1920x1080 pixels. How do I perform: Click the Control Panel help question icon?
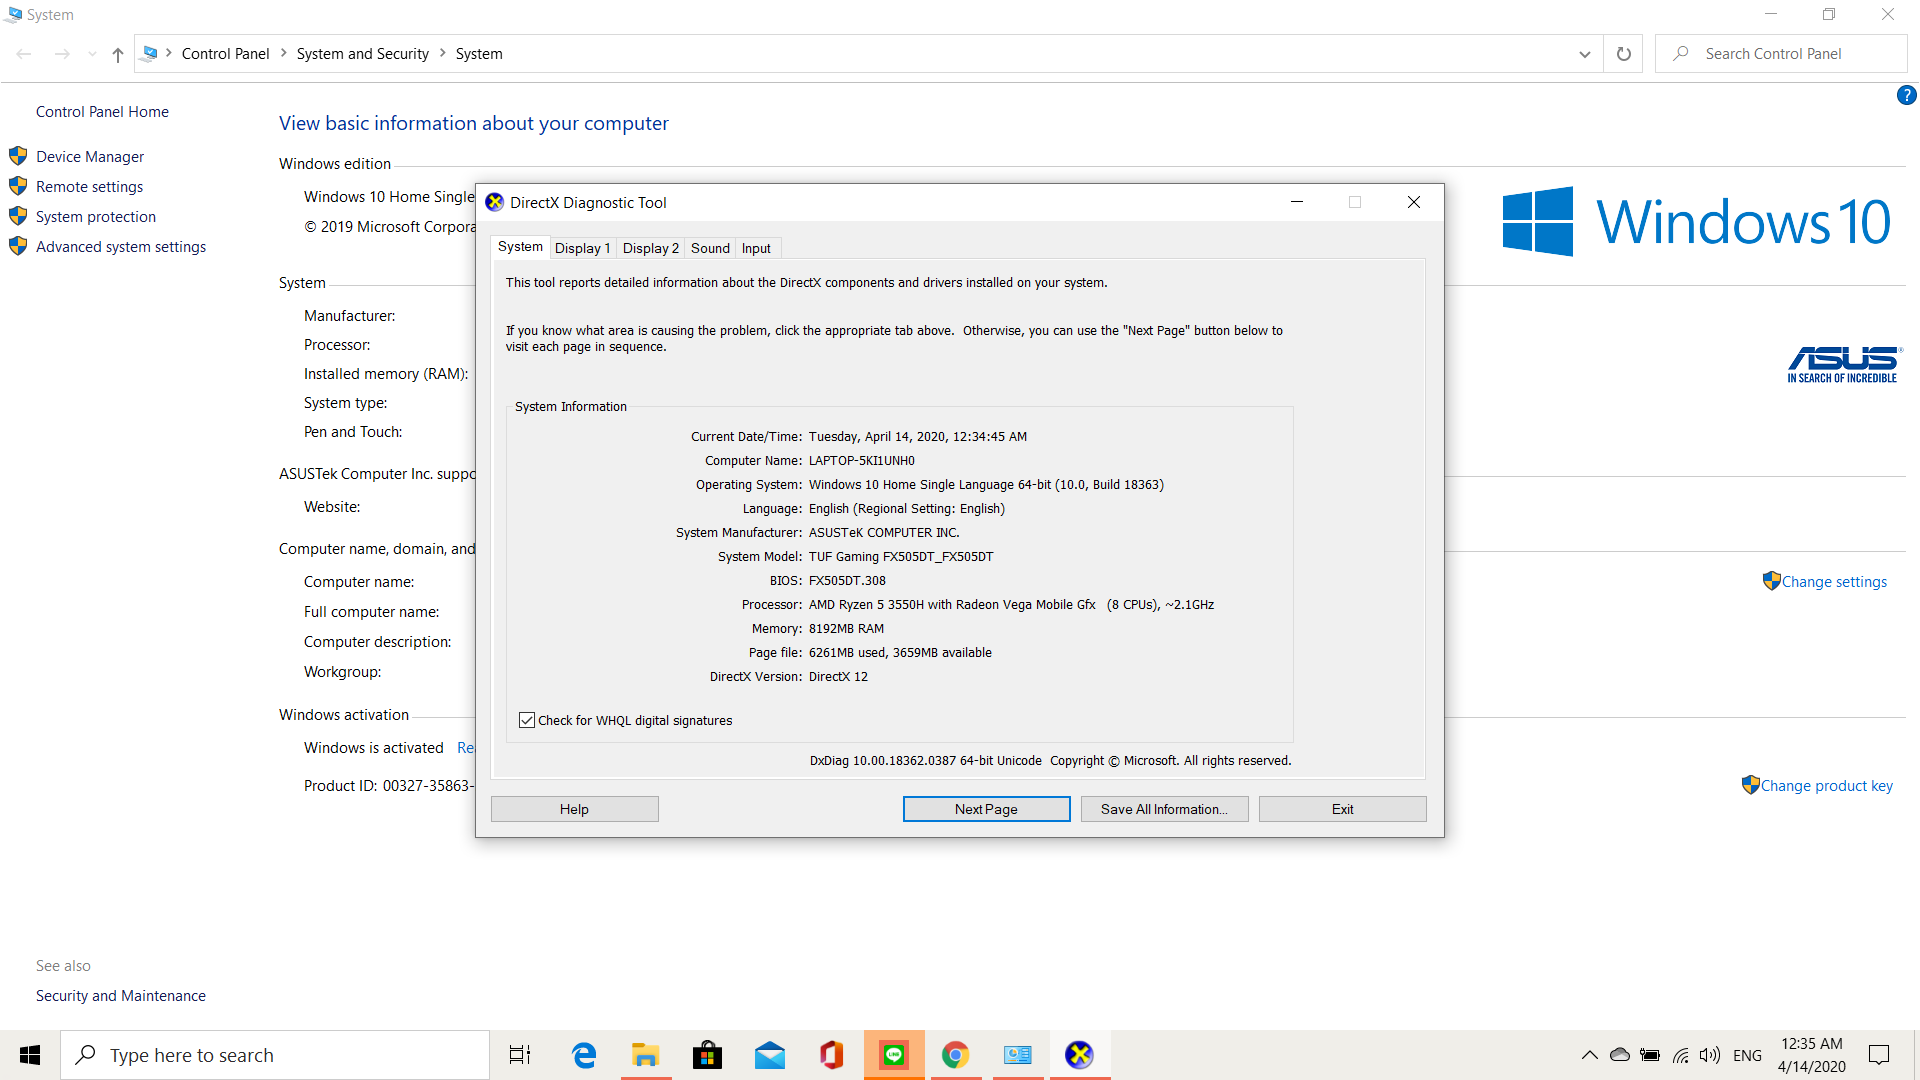(1906, 95)
